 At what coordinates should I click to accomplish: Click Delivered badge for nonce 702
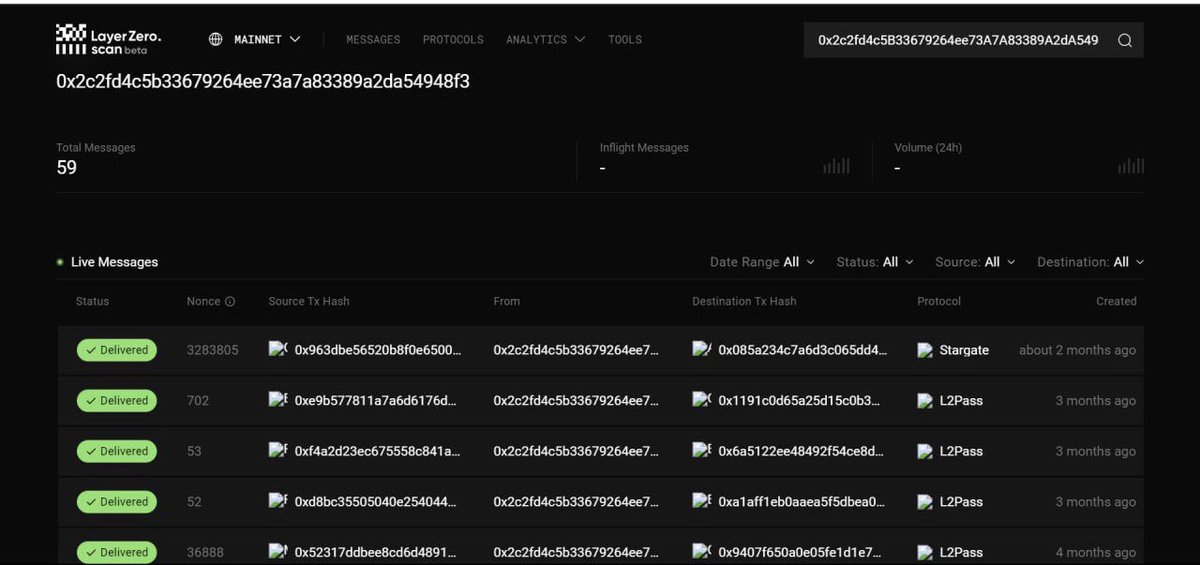point(117,401)
